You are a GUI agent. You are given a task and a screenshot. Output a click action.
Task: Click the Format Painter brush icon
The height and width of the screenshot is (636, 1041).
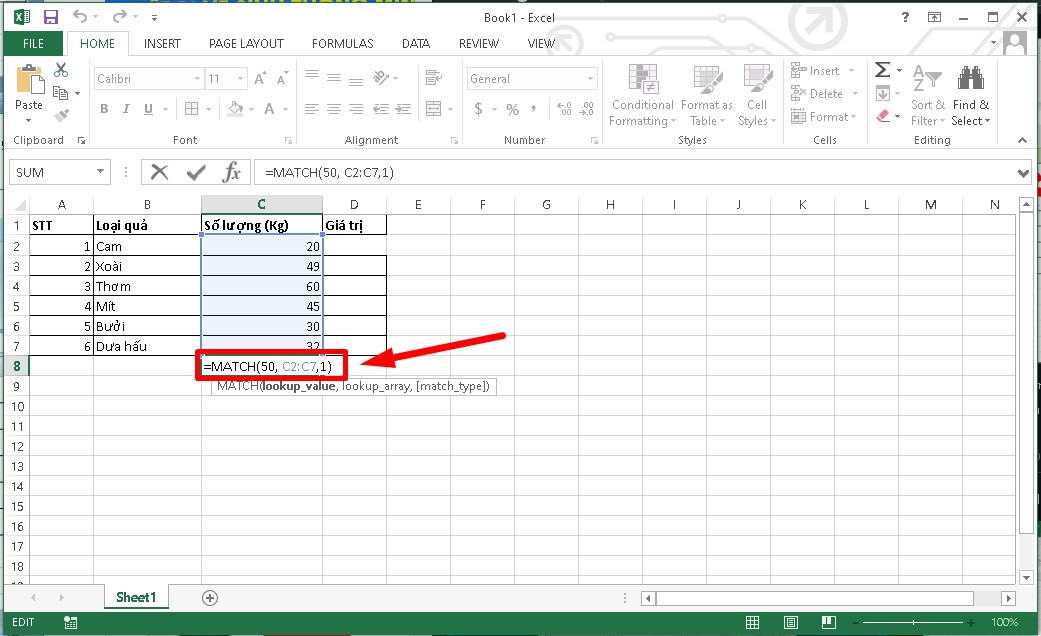point(61,116)
